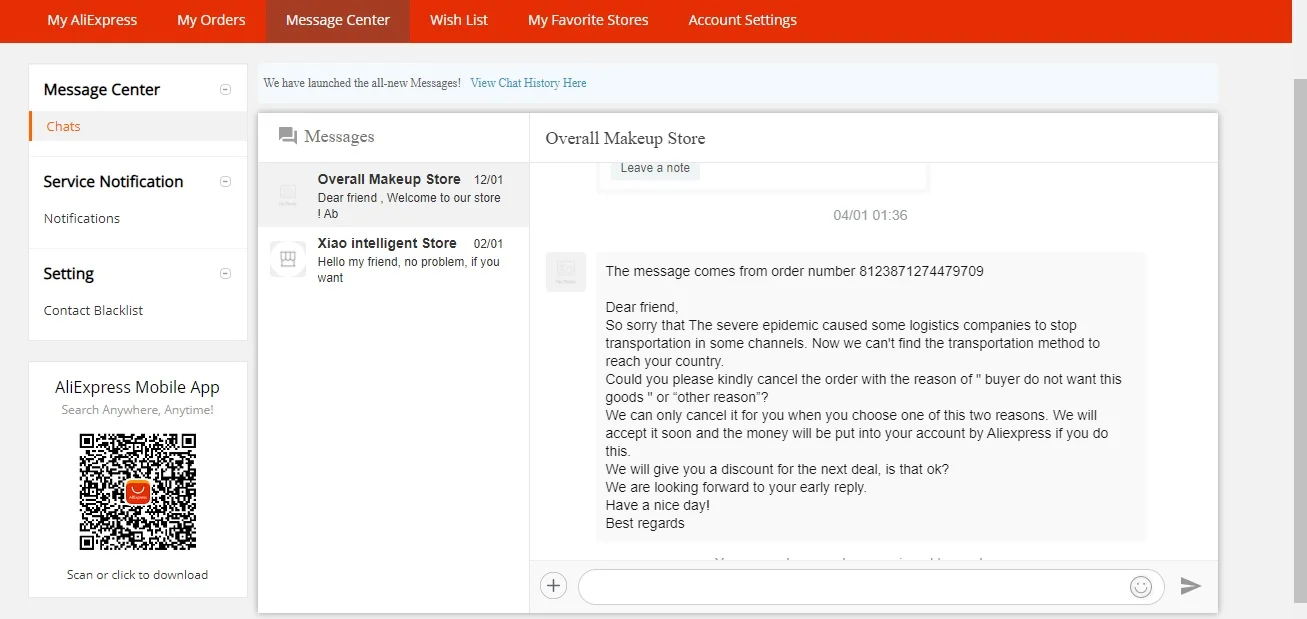This screenshot has height=619, width=1307.
Task: Click the 12/01 date in chat list
Action: [488, 180]
